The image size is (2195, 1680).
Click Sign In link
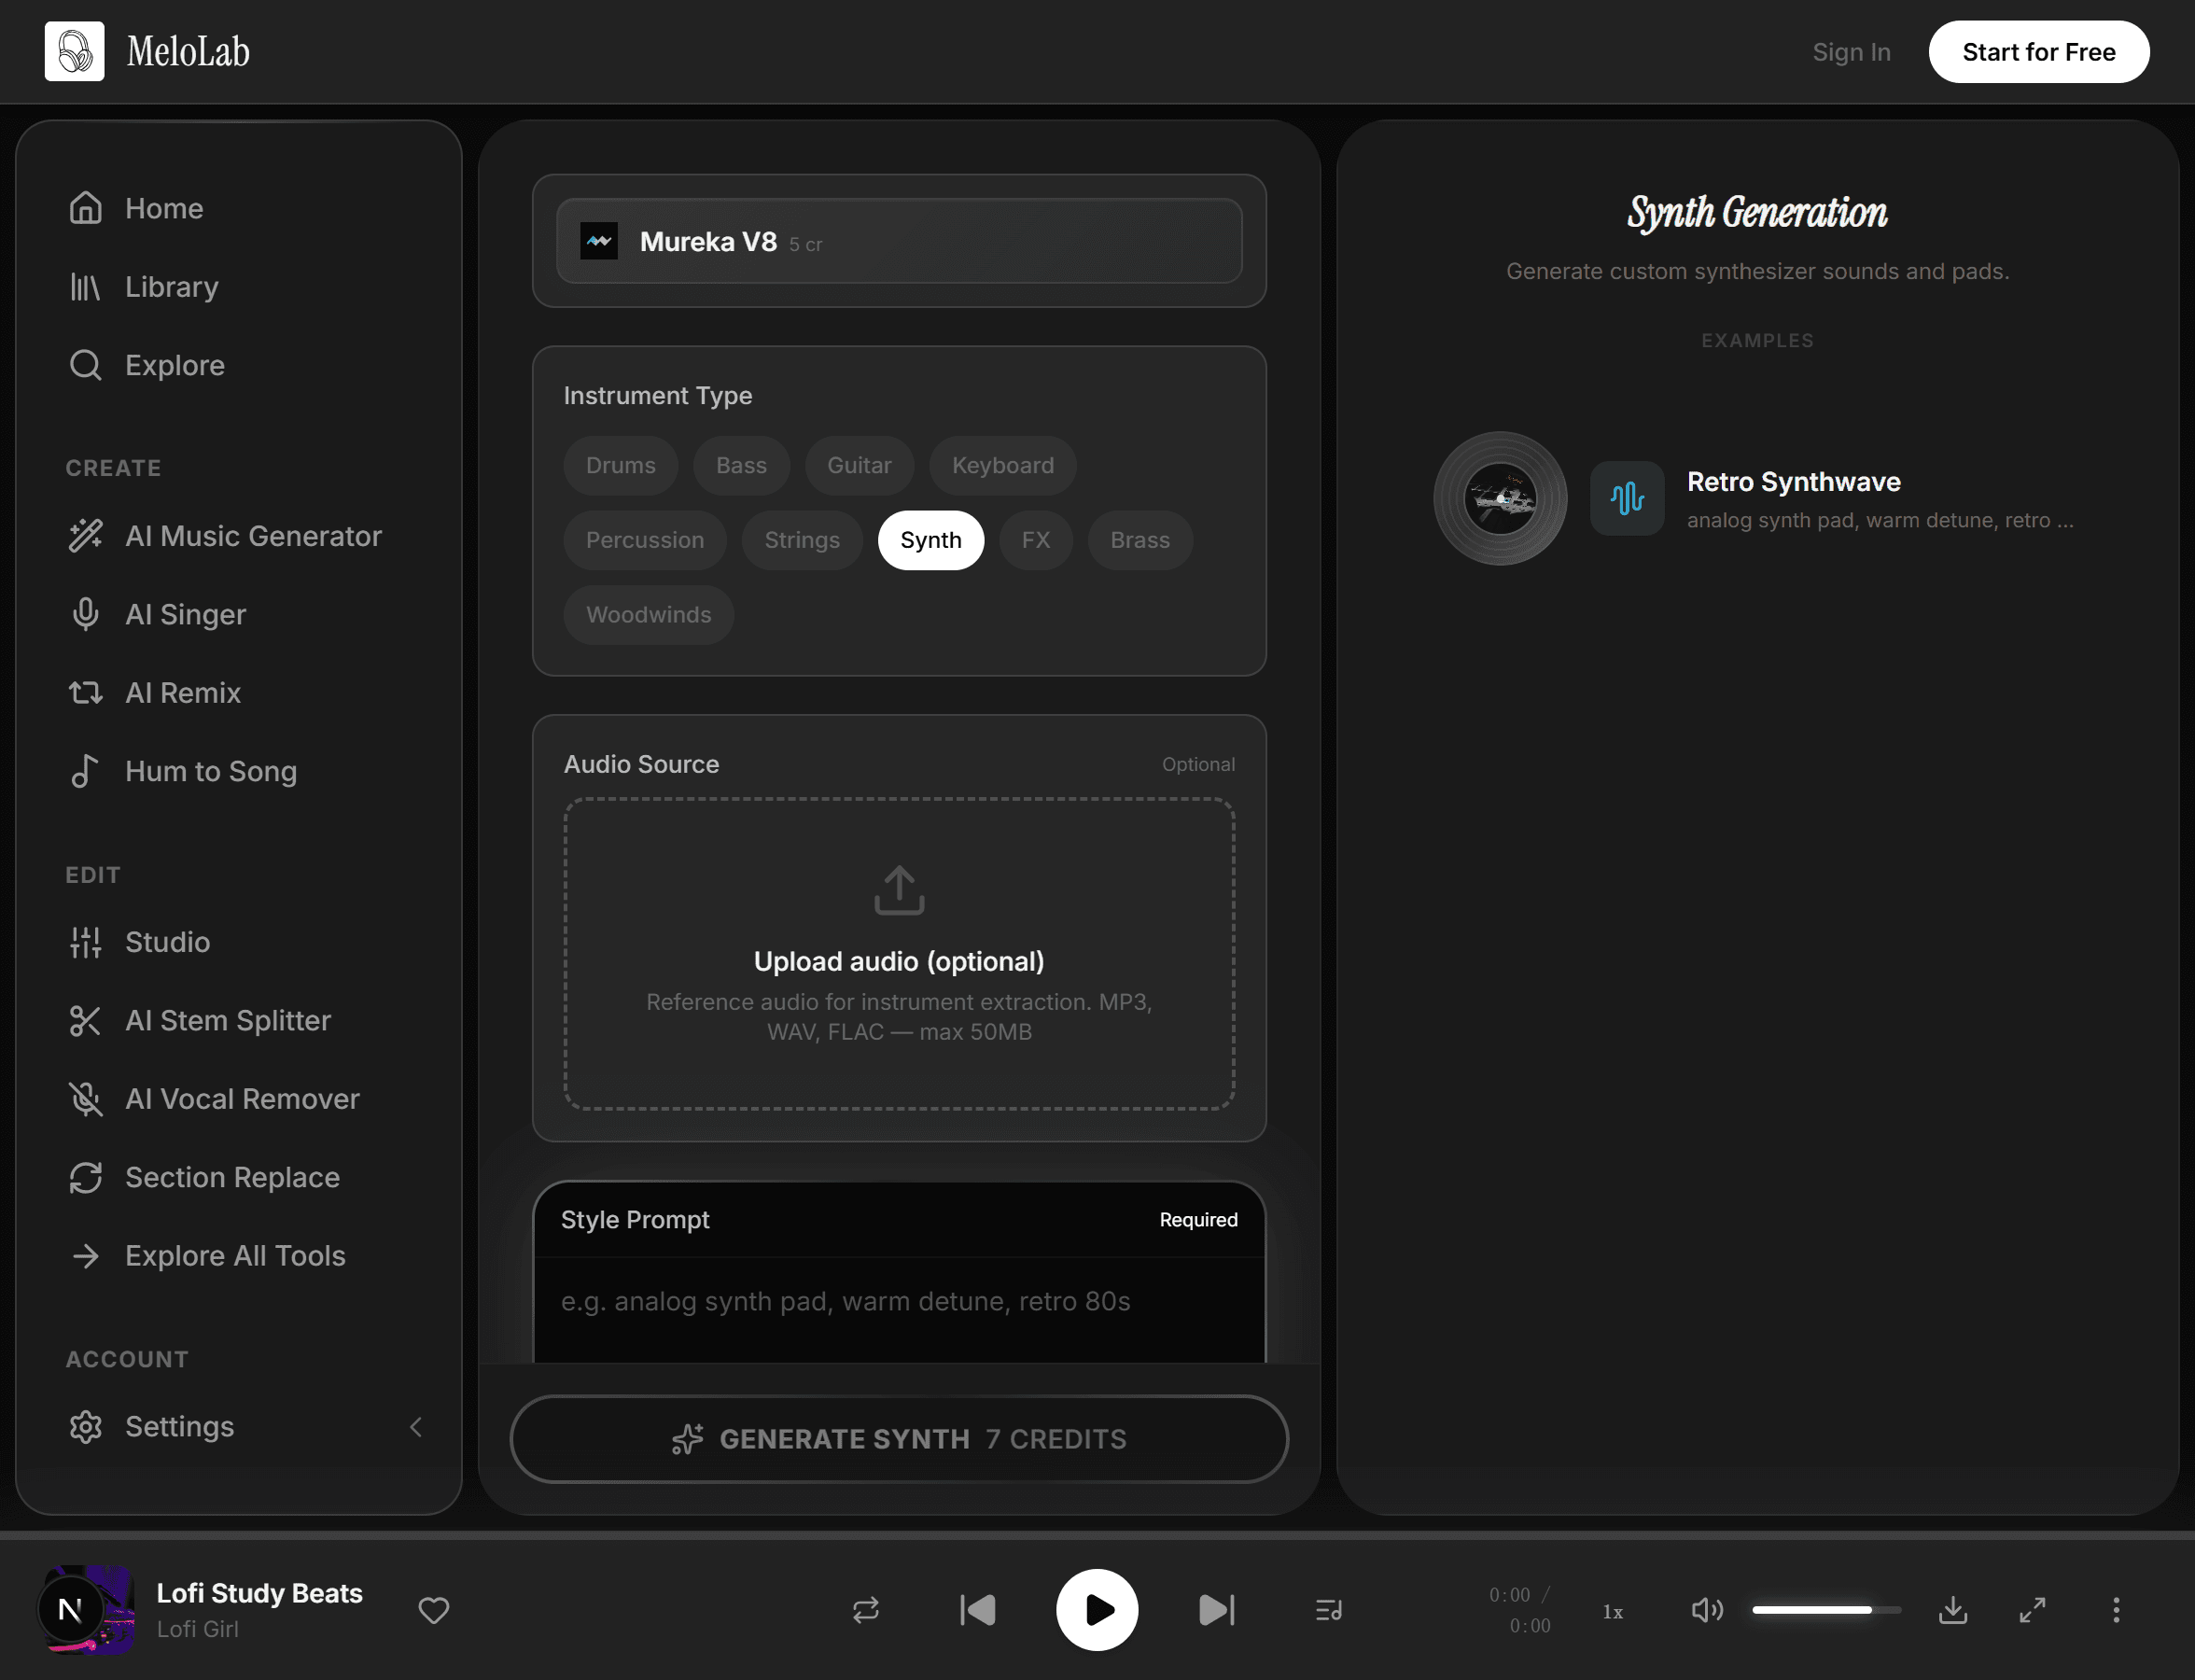[x=1851, y=52]
